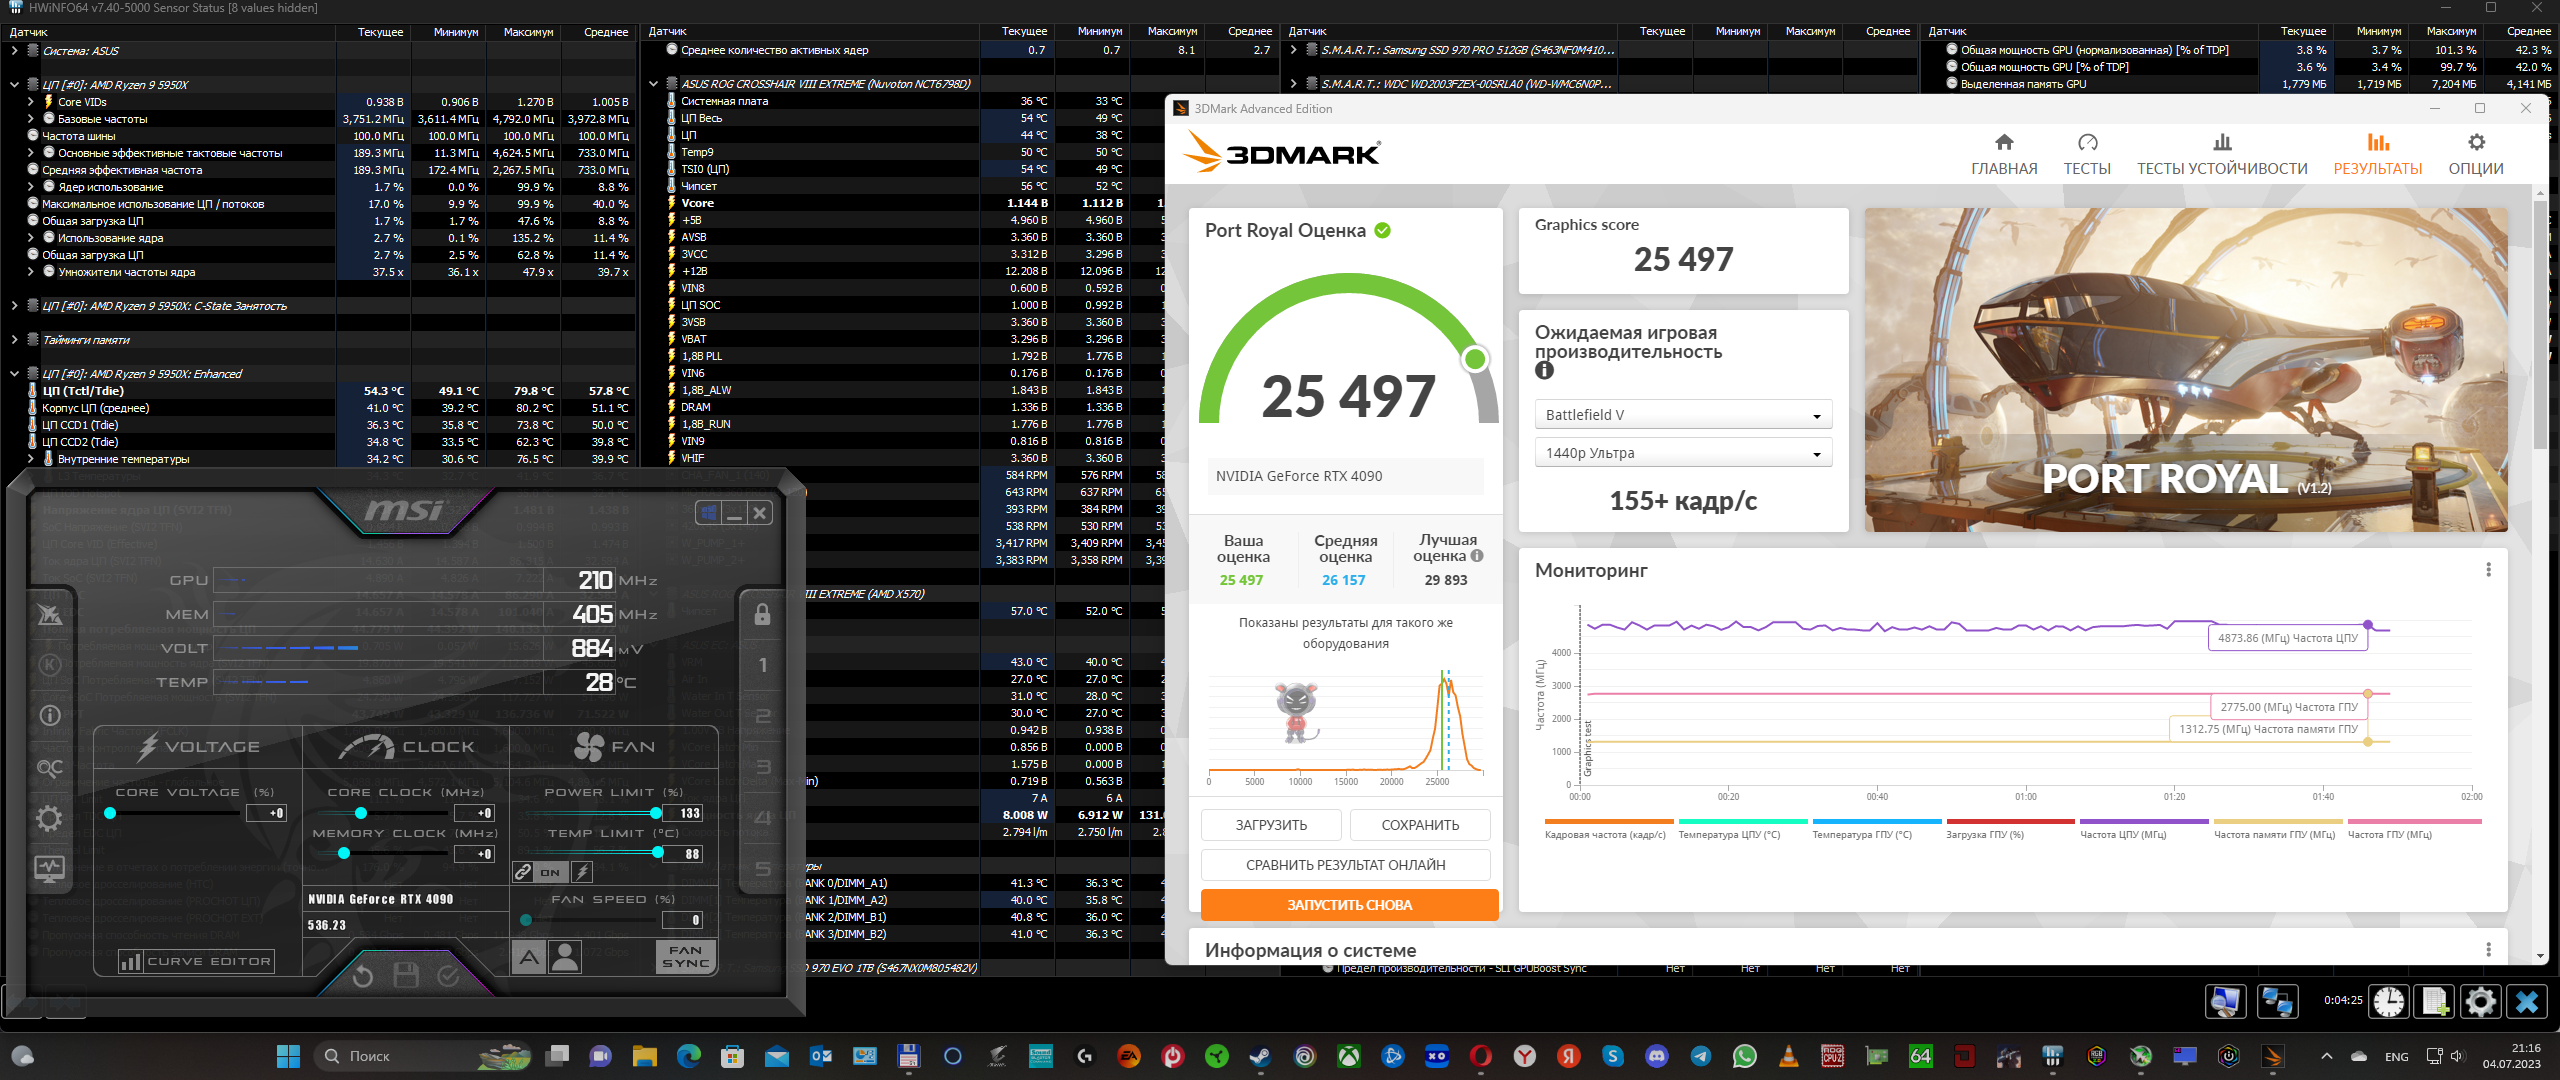
Task: Open MSI Afterburner settings gear
Action: 49,819
